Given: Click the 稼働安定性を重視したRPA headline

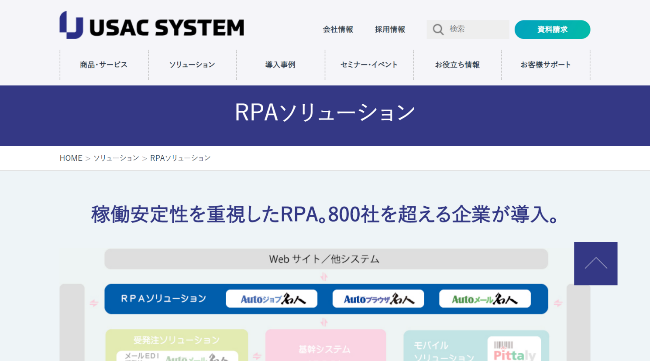Looking at the screenshot, I should point(325,214).
